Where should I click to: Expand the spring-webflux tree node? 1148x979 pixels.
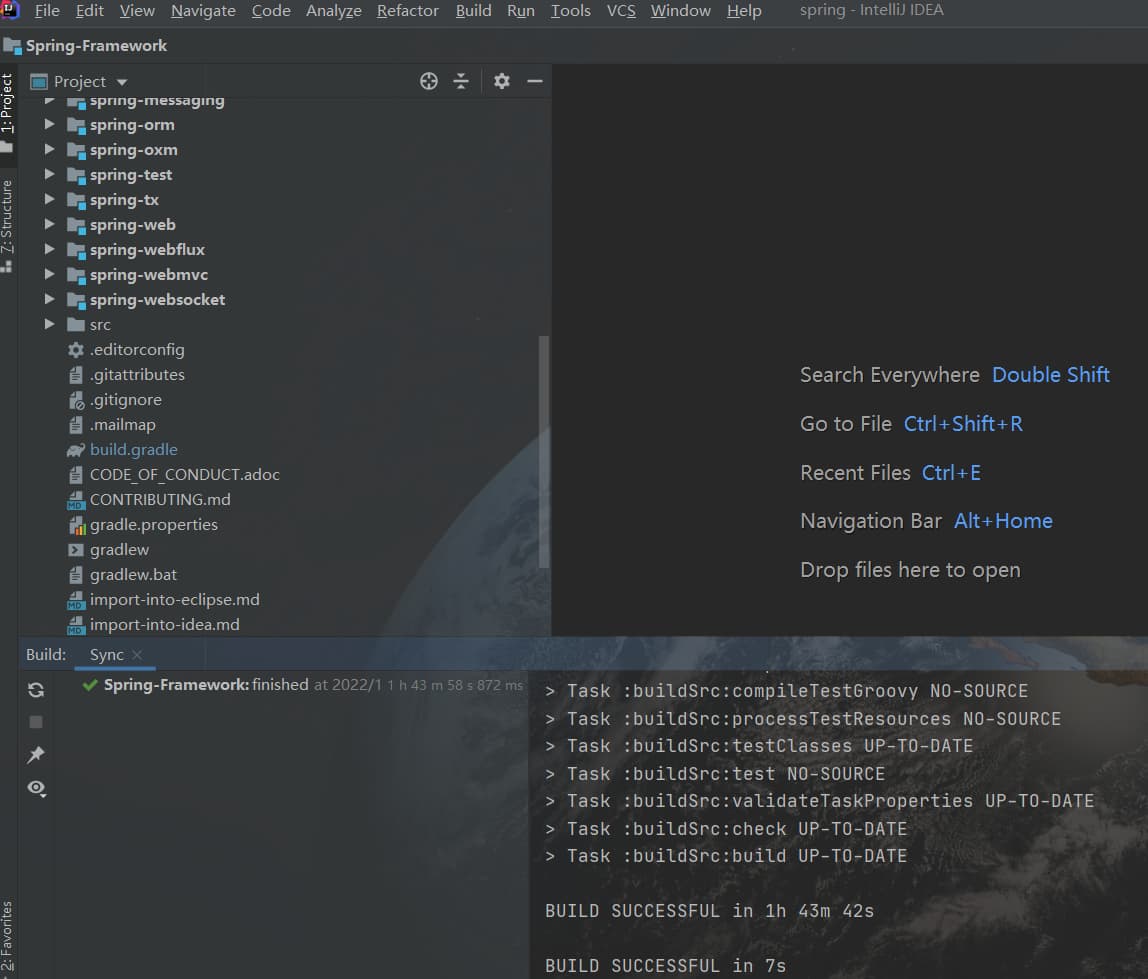pyautogui.click(x=49, y=249)
